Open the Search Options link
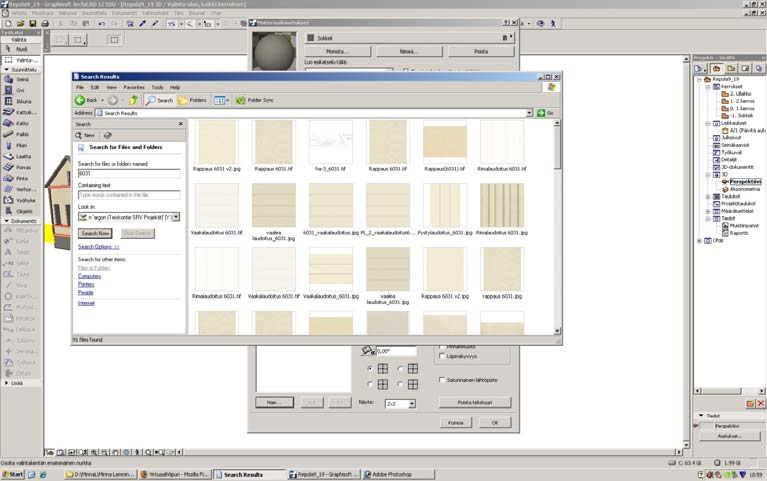The height and width of the screenshot is (481, 767). [x=98, y=247]
